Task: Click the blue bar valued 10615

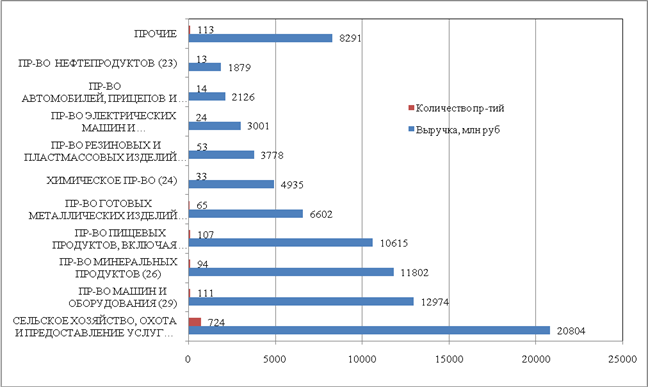Action: (281, 243)
